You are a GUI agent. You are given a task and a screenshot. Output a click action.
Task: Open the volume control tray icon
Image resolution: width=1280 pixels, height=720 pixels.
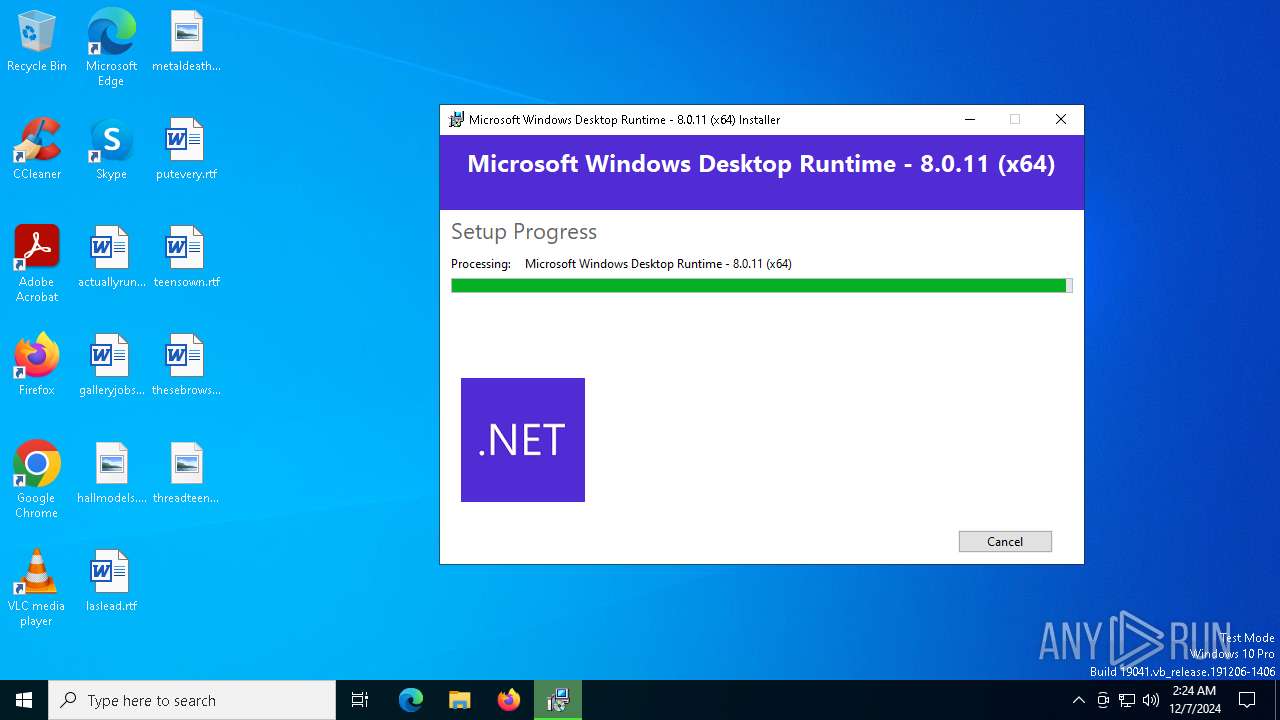tap(1151, 700)
